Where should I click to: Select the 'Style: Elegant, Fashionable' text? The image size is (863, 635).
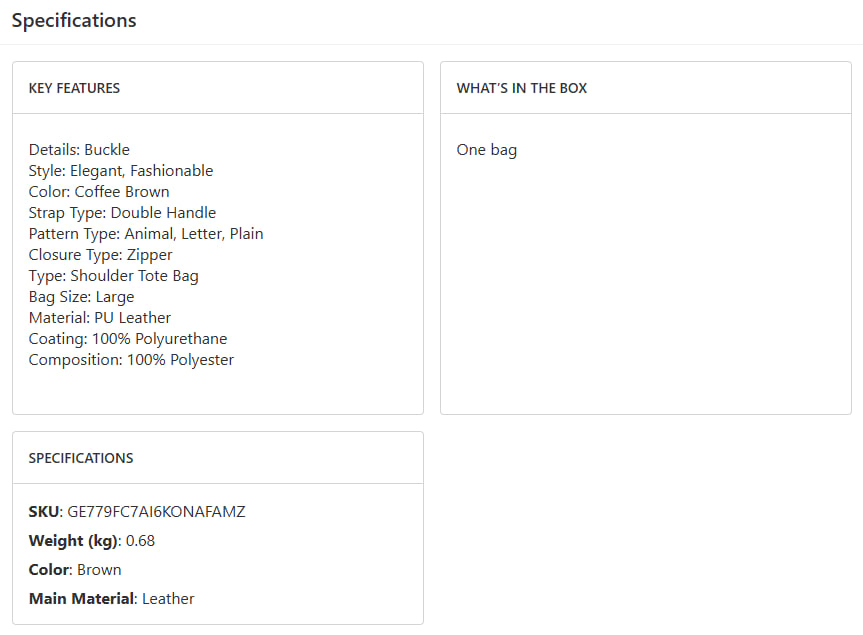(121, 171)
